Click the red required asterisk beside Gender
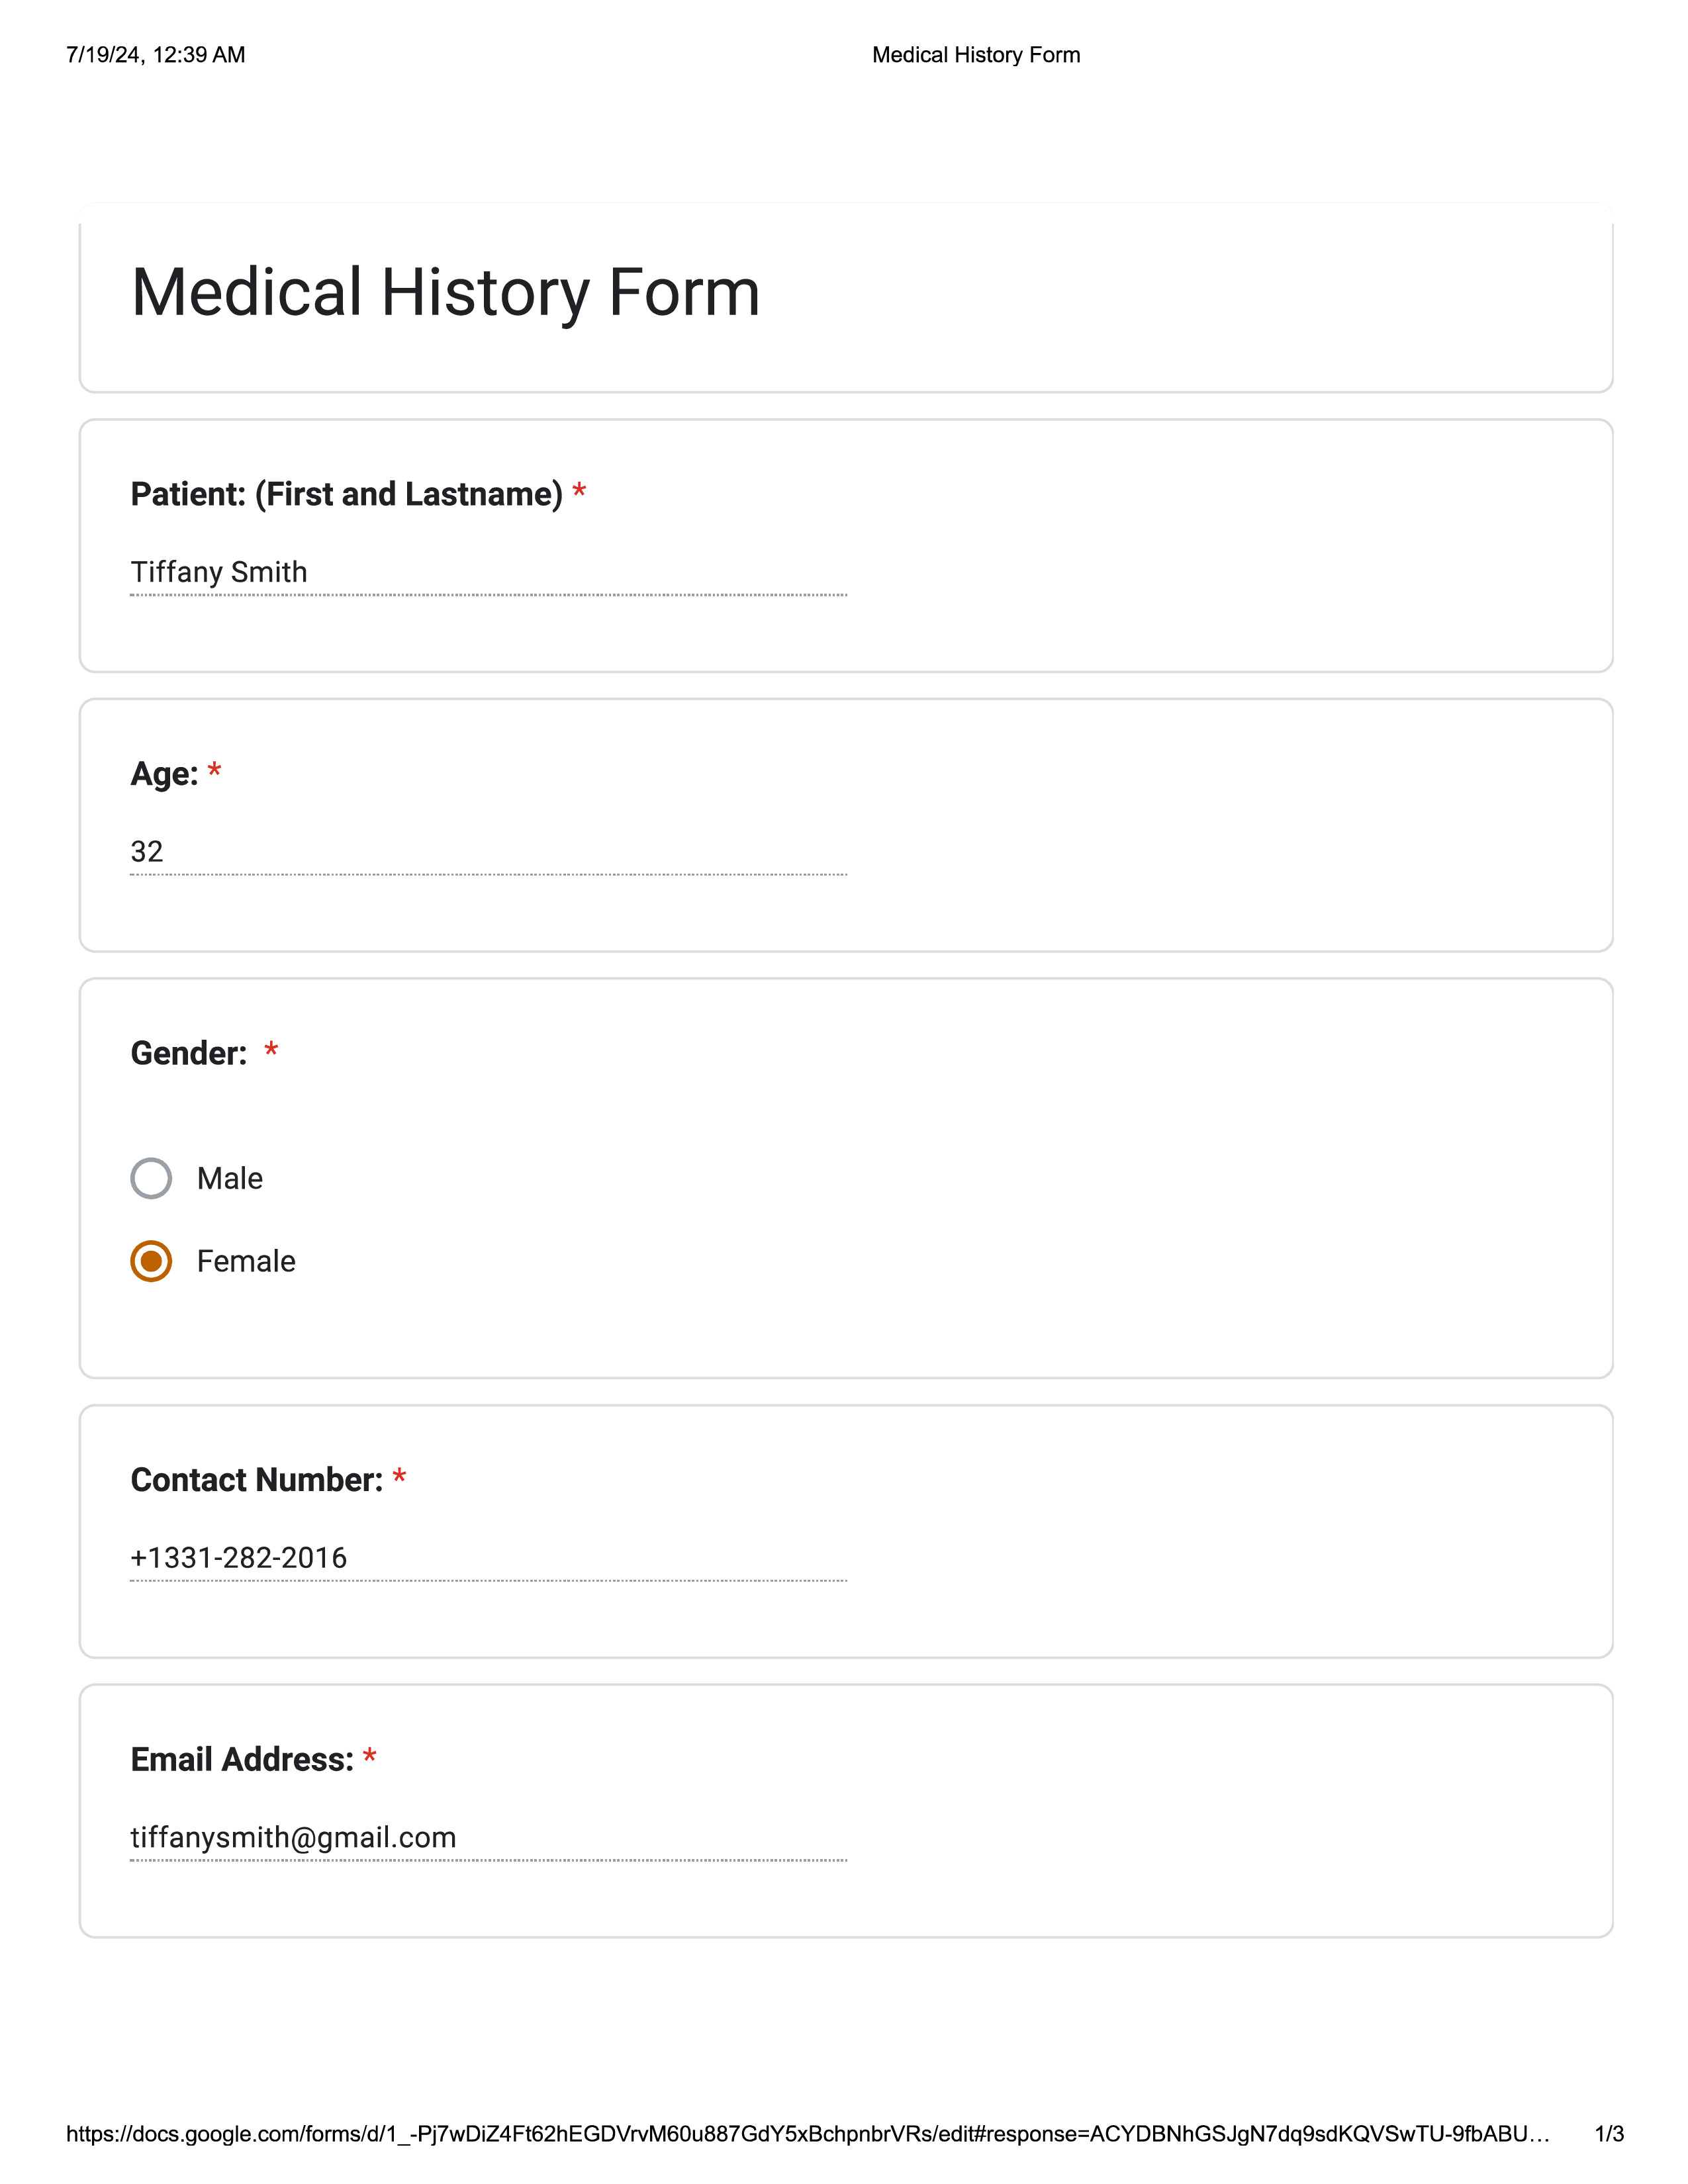1688x2184 pixels. [x=271, y=1050]
